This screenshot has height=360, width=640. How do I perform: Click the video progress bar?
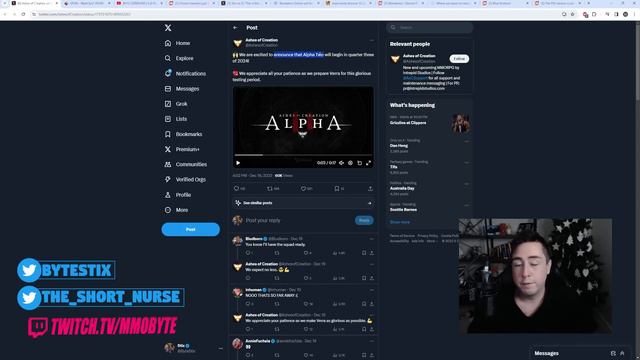click(303, 155)
